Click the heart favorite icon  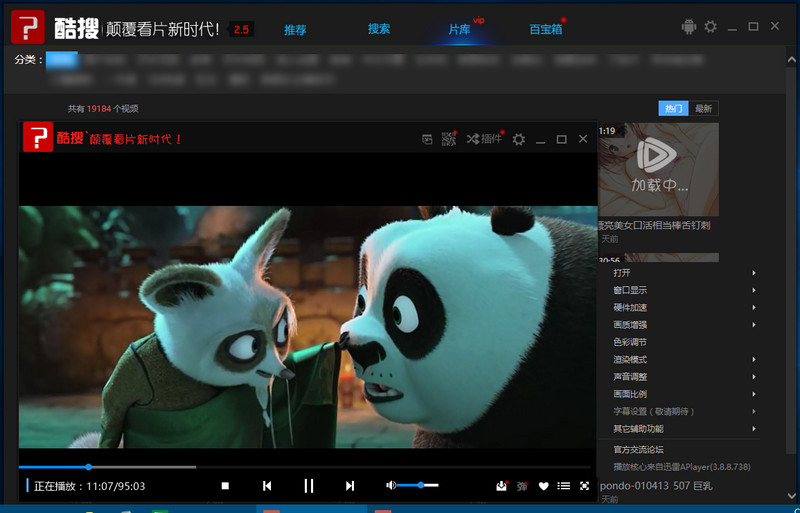(x=544, y=486)
